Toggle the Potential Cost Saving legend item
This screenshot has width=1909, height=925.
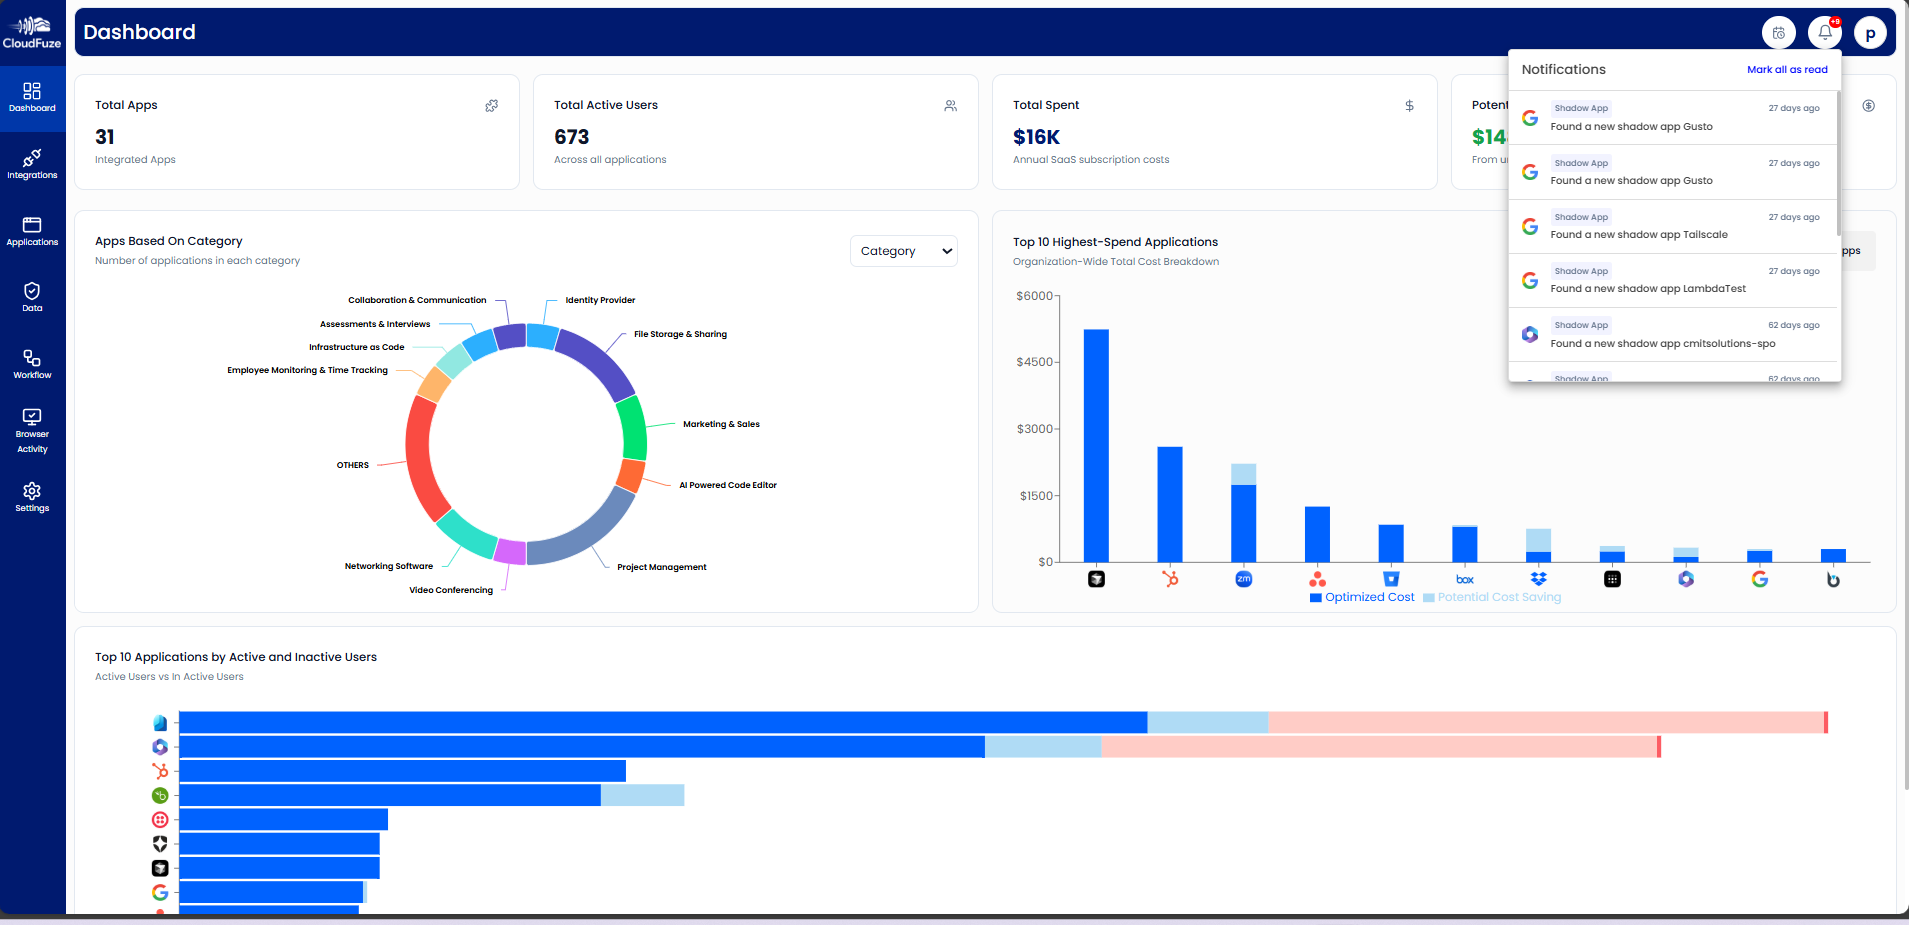(1492, 597)
